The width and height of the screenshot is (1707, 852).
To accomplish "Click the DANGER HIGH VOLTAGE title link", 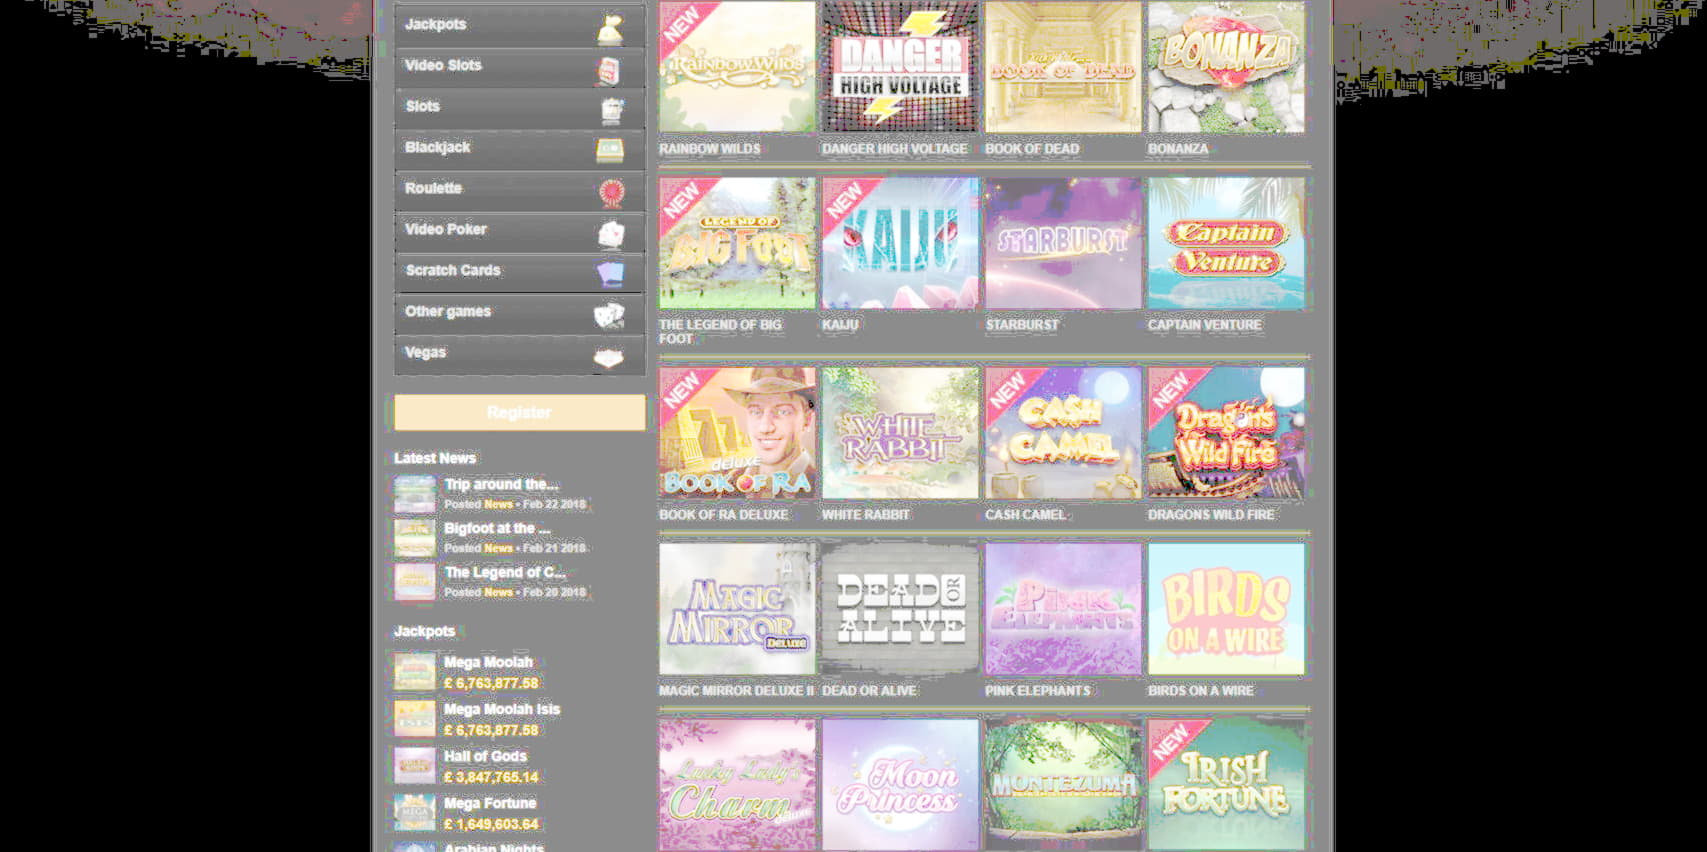I will (895, 149).
